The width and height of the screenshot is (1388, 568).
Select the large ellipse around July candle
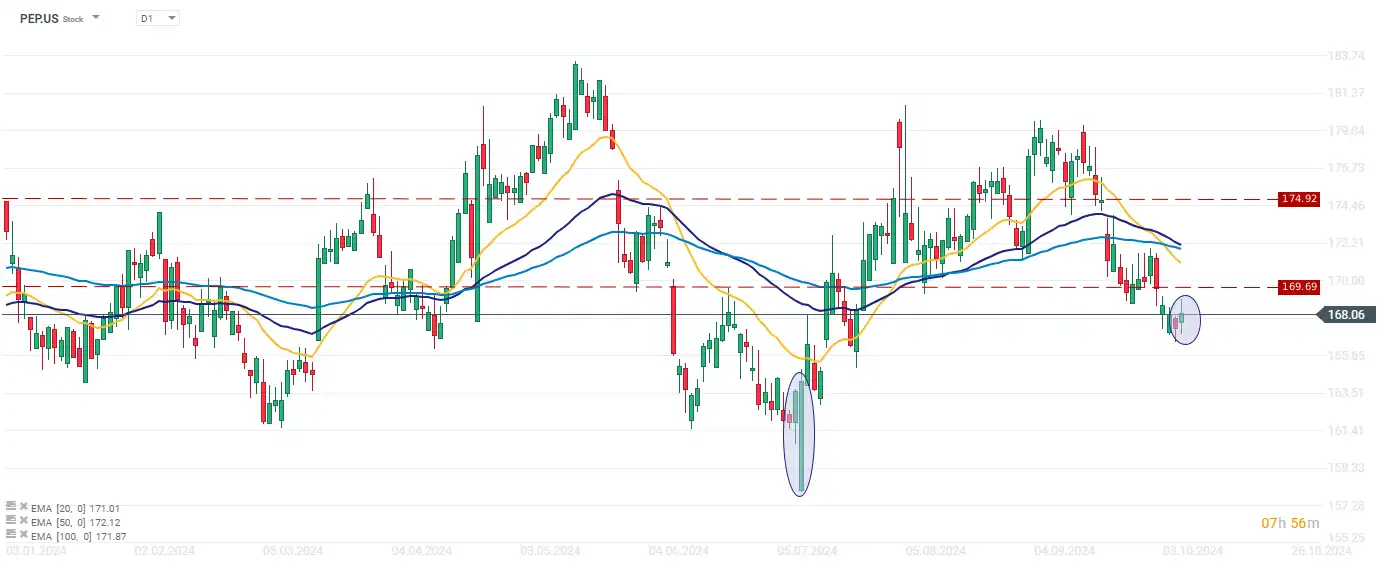(x=799, y=434)
